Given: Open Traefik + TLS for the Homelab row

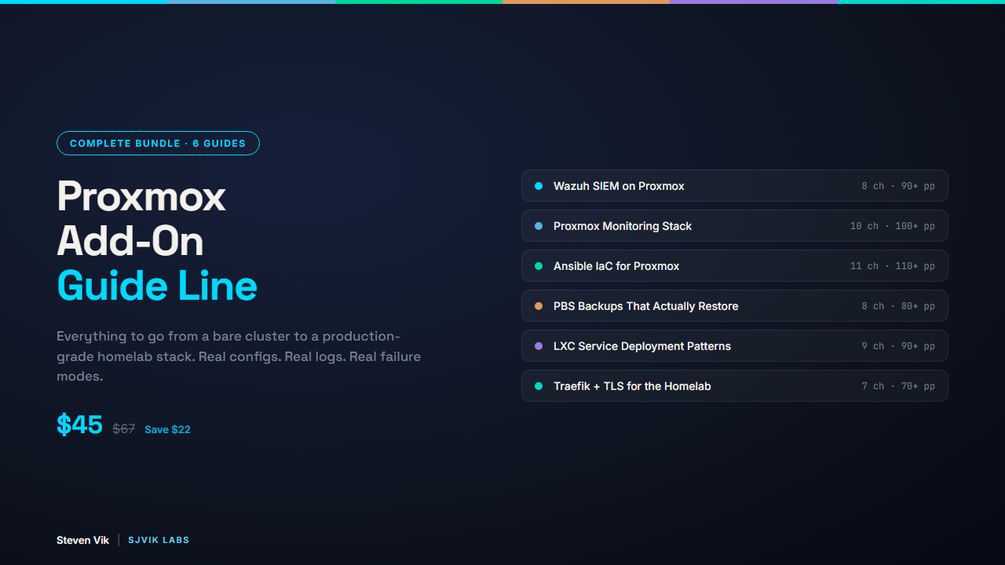Looking at the screenshot, I should (735, 386).
